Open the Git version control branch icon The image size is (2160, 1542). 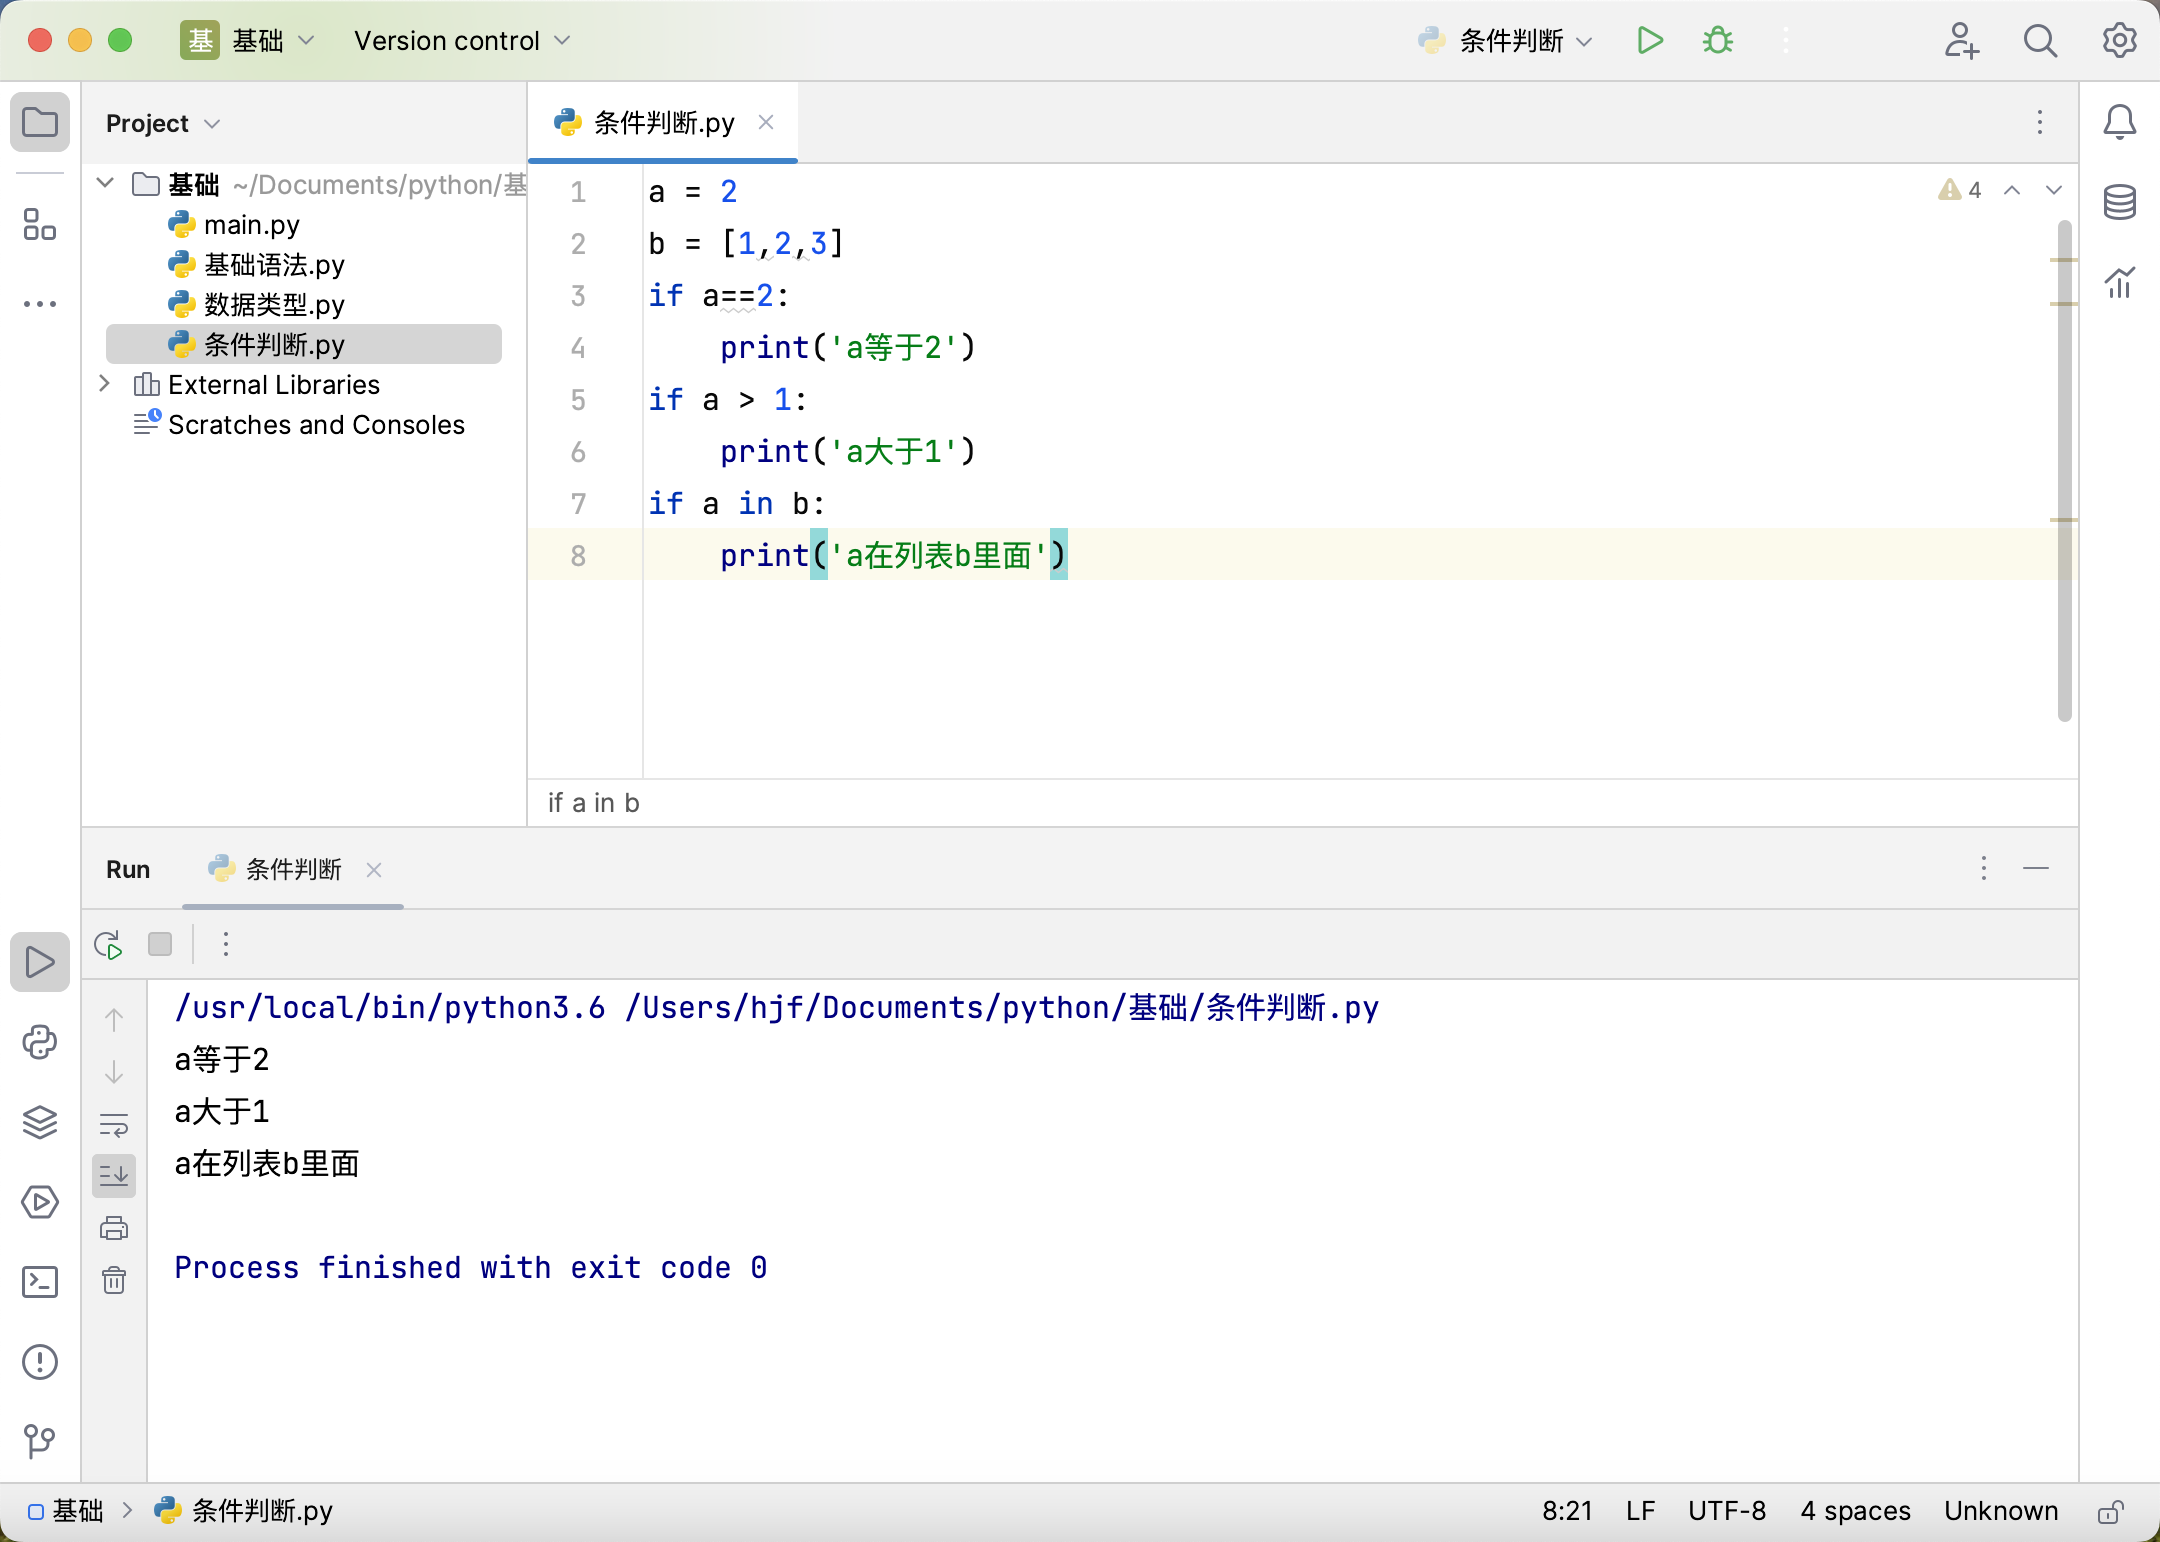[x=40, y=1441]
